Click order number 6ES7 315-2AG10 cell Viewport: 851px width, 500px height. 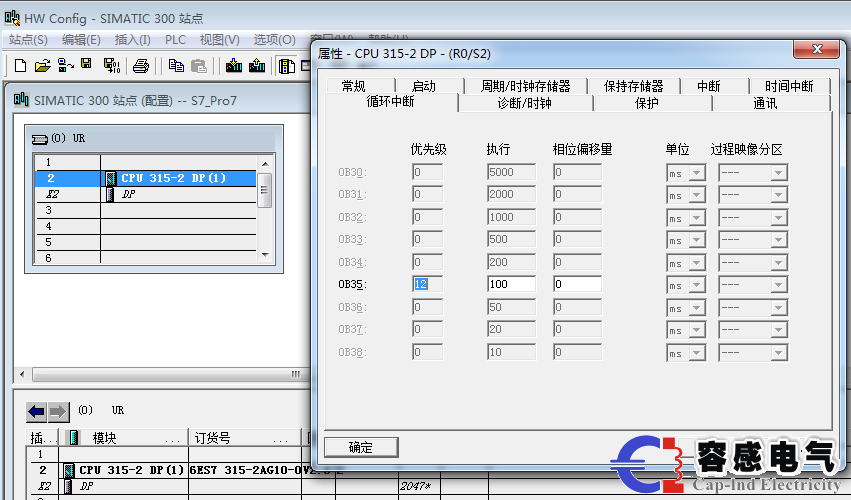pos(245,470)
